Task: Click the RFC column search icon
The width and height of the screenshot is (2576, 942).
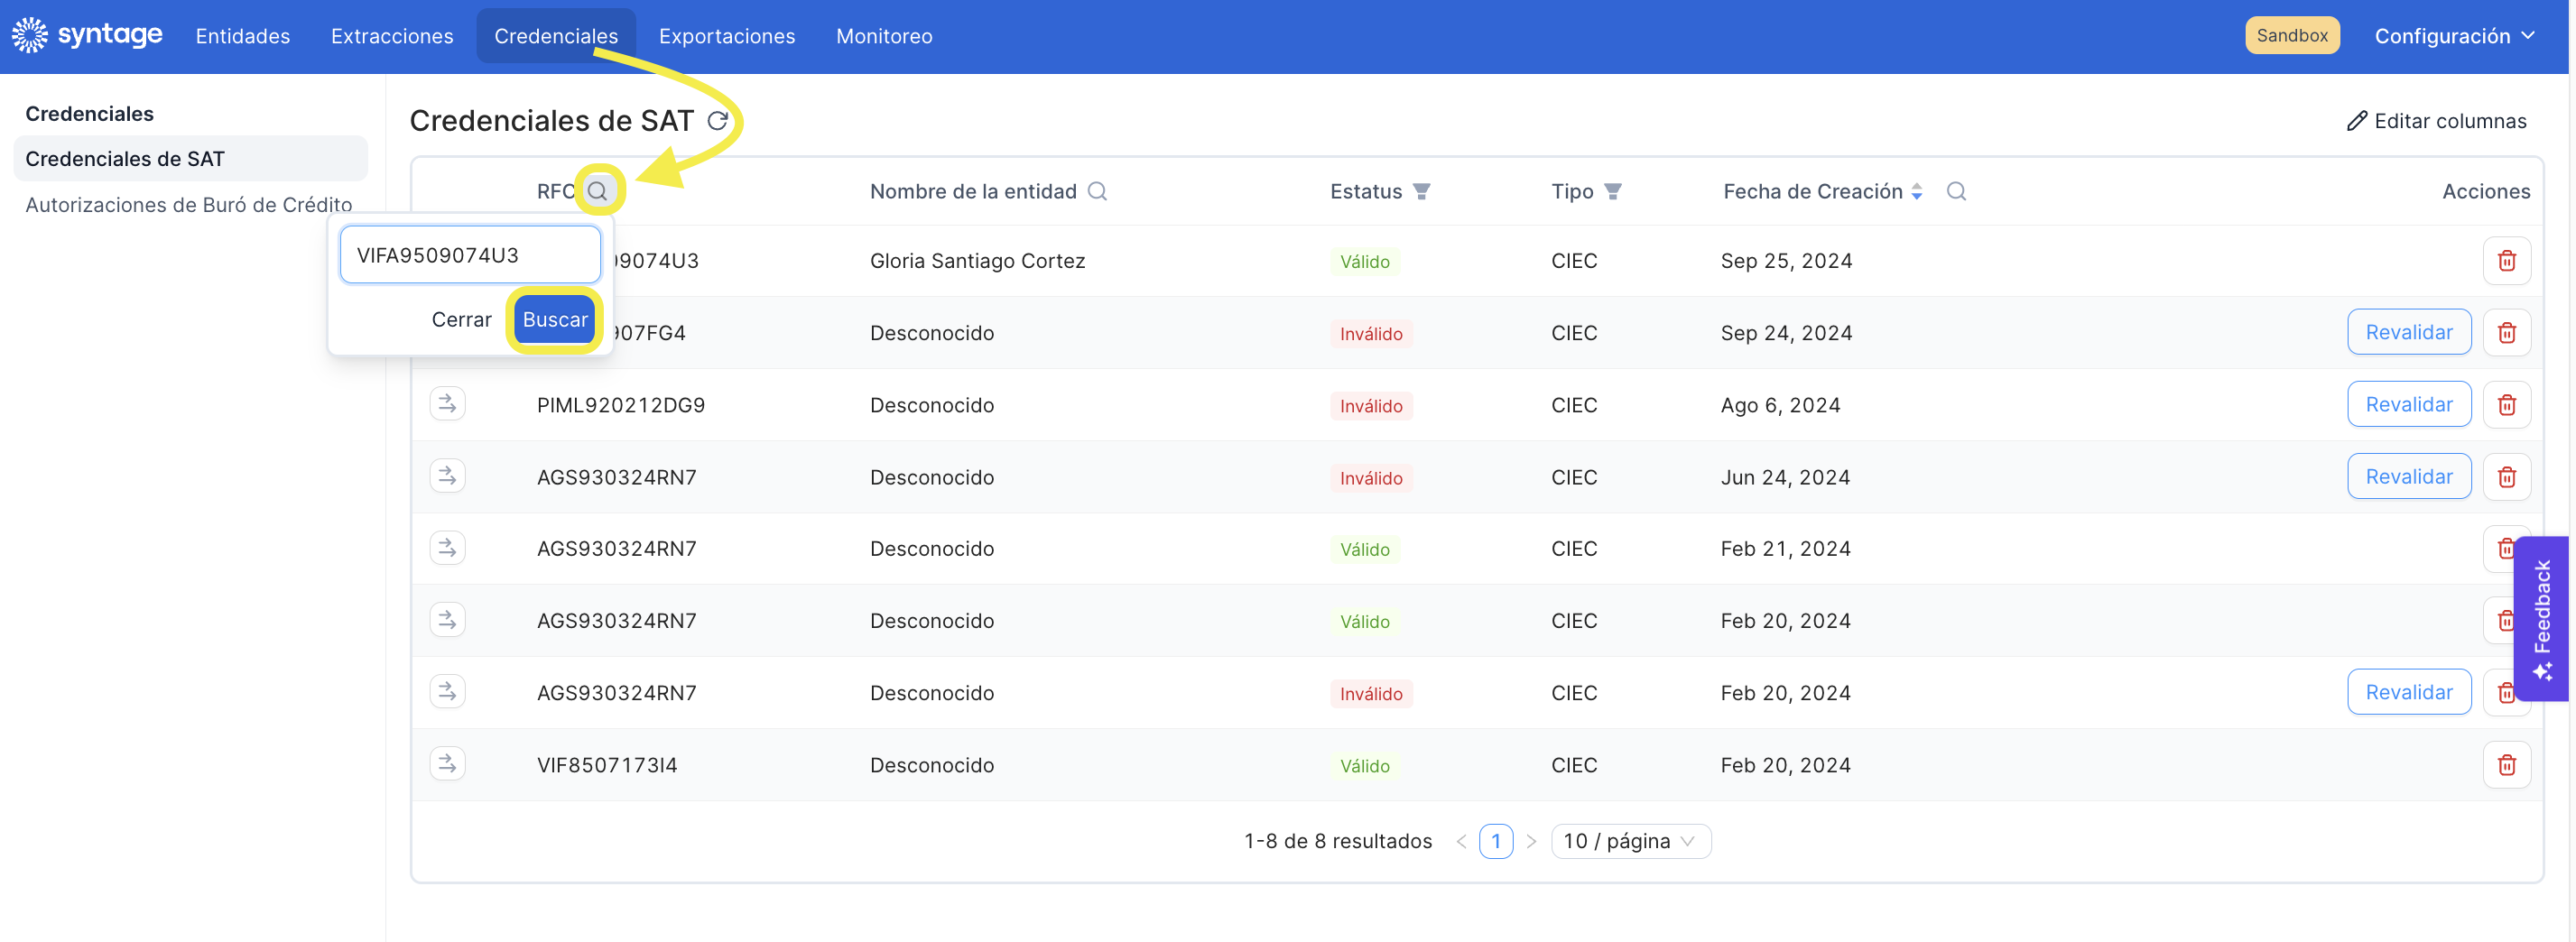Action: tap(597, 191)
